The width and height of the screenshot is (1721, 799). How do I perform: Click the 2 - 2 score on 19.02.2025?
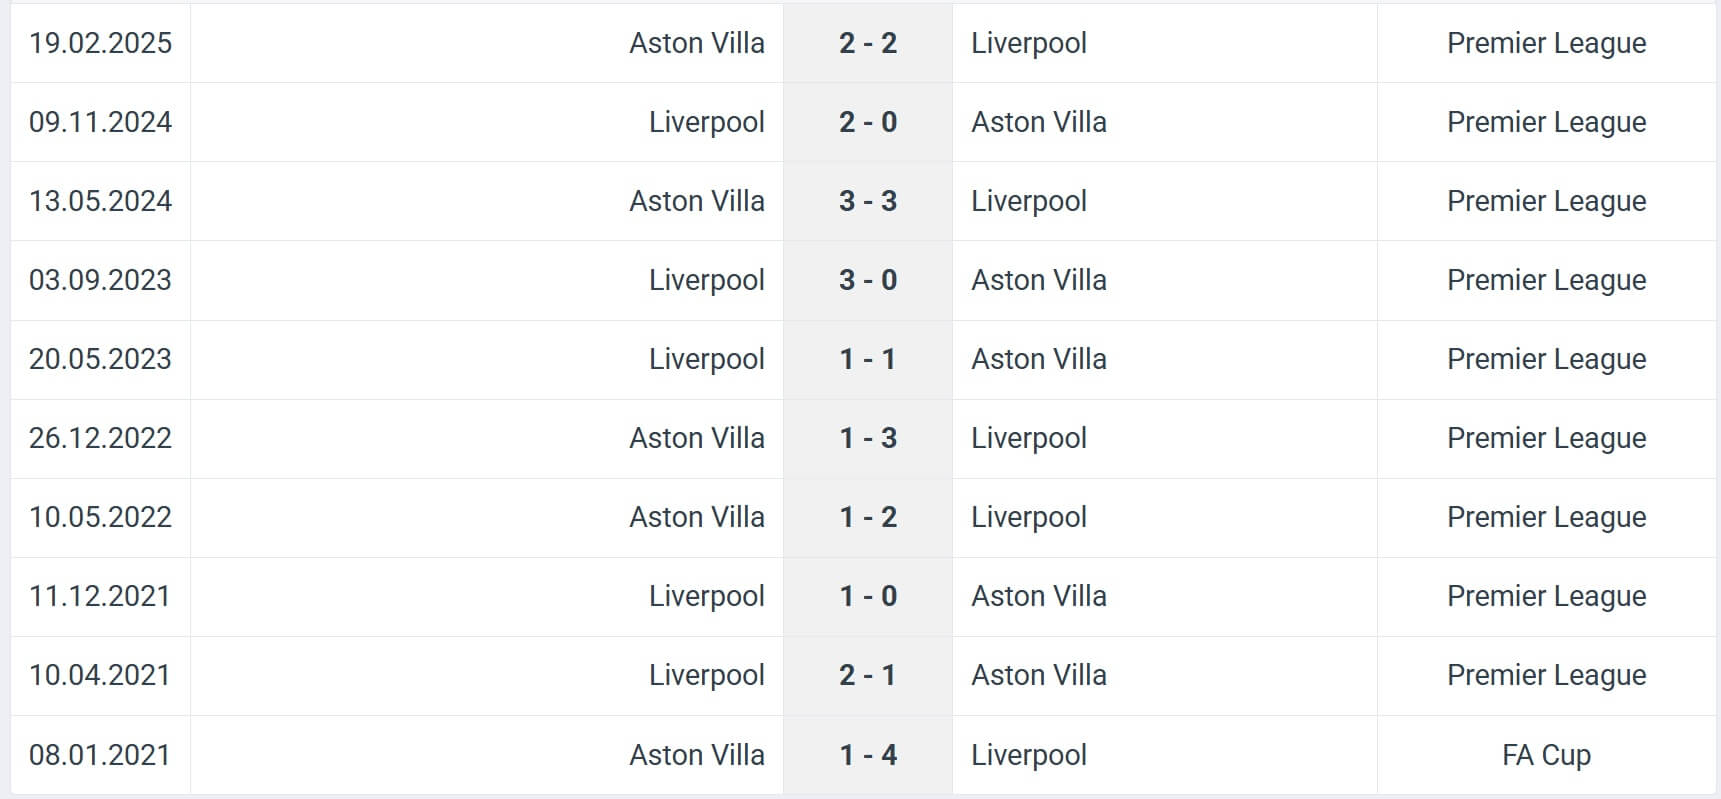click(867, 43)
